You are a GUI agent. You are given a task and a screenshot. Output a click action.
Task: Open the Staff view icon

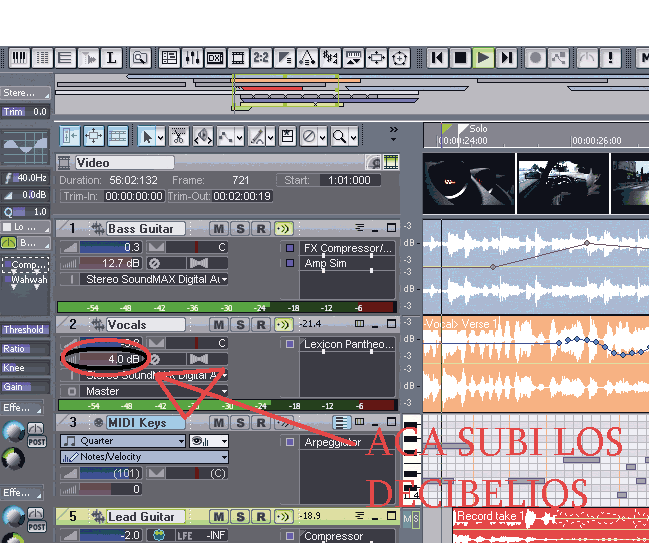coord(65,58)
